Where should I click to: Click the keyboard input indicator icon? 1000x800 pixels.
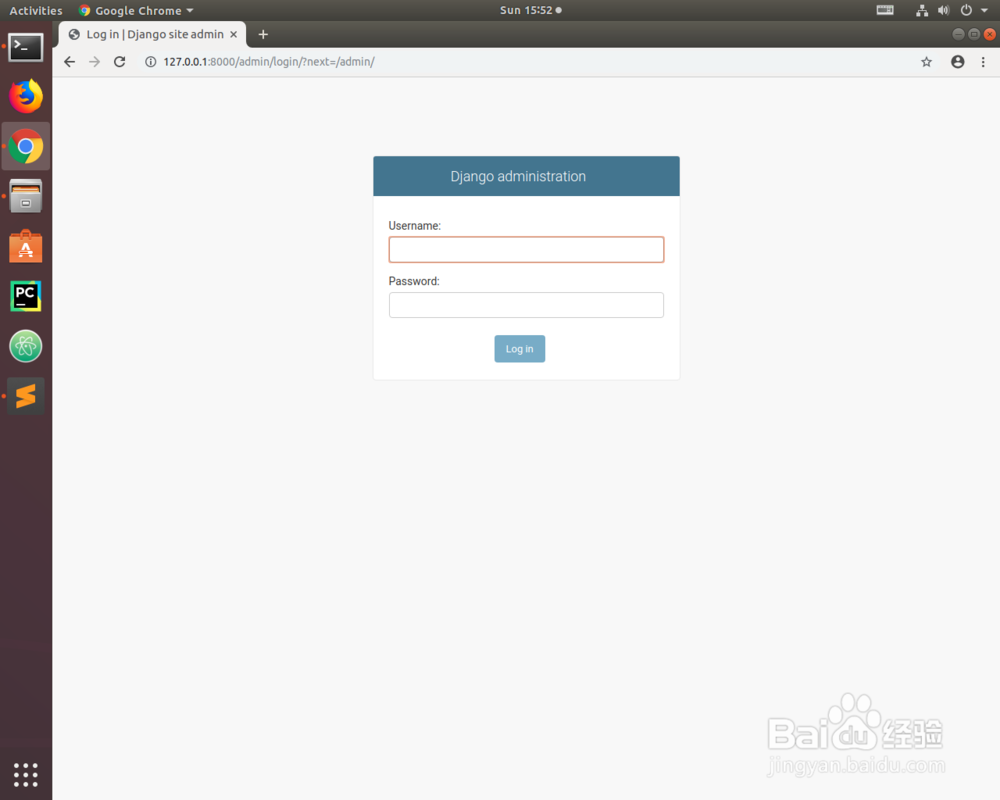[x=885, y=10]
